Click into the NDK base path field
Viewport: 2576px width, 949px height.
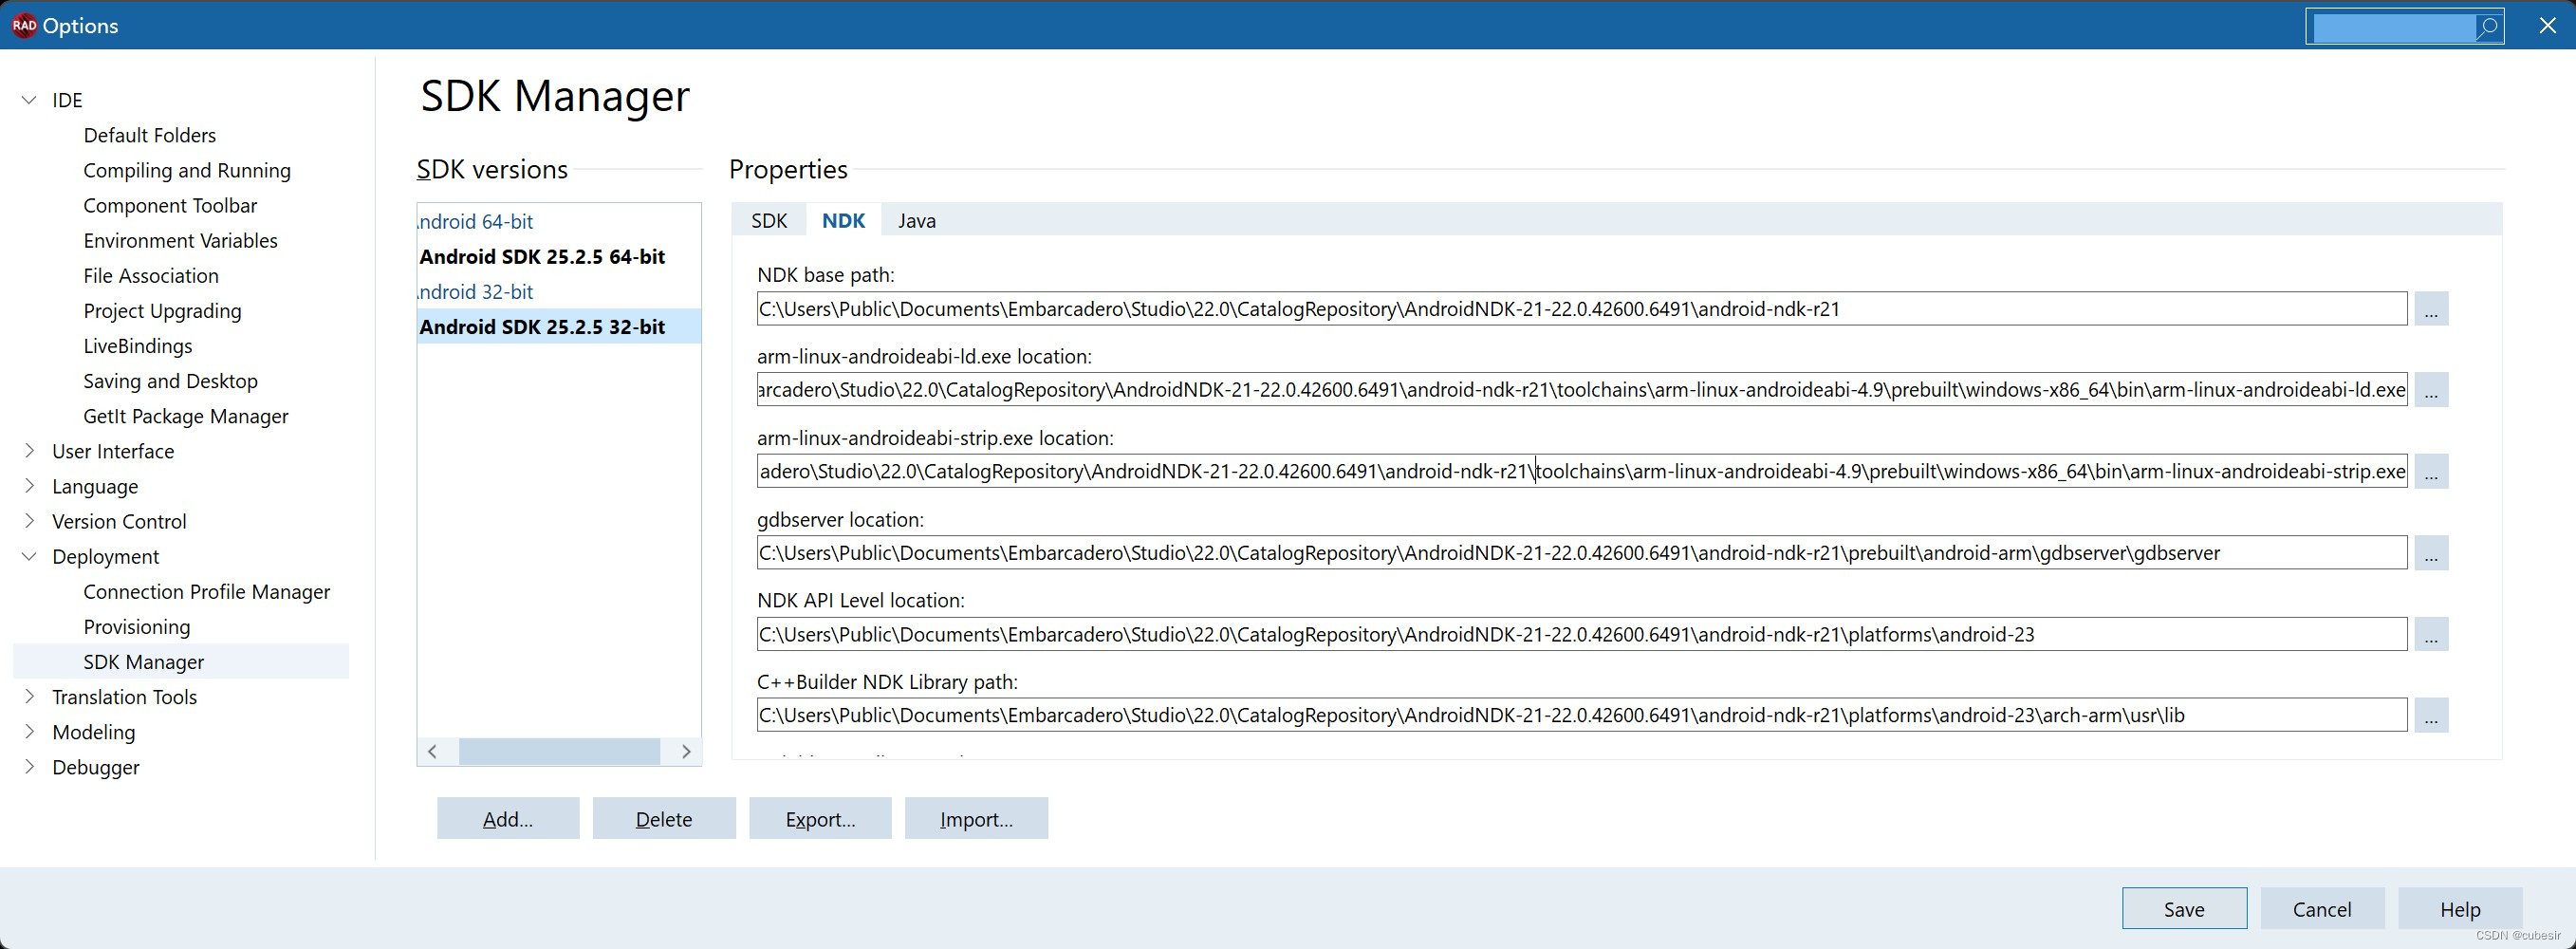tap(1581, 309)
